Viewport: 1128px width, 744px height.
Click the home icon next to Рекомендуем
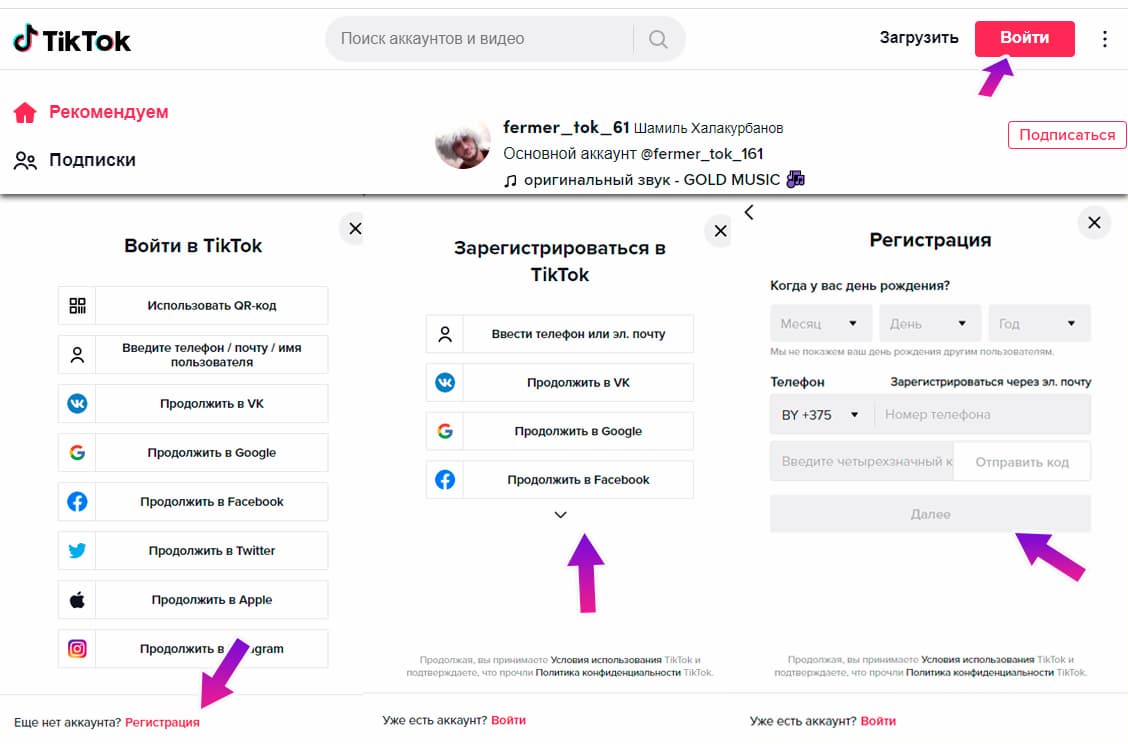(22, 113)
